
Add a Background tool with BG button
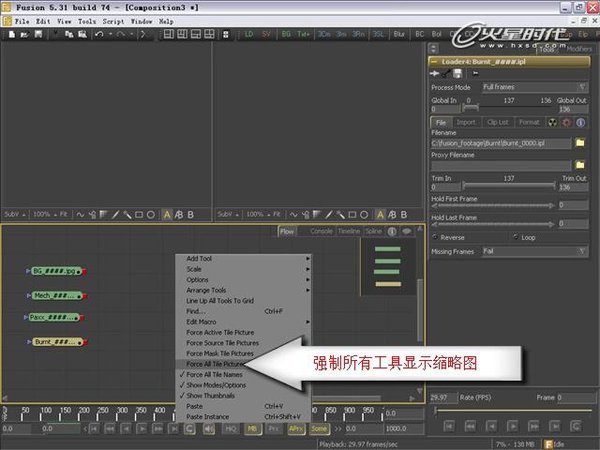[286, 34]
